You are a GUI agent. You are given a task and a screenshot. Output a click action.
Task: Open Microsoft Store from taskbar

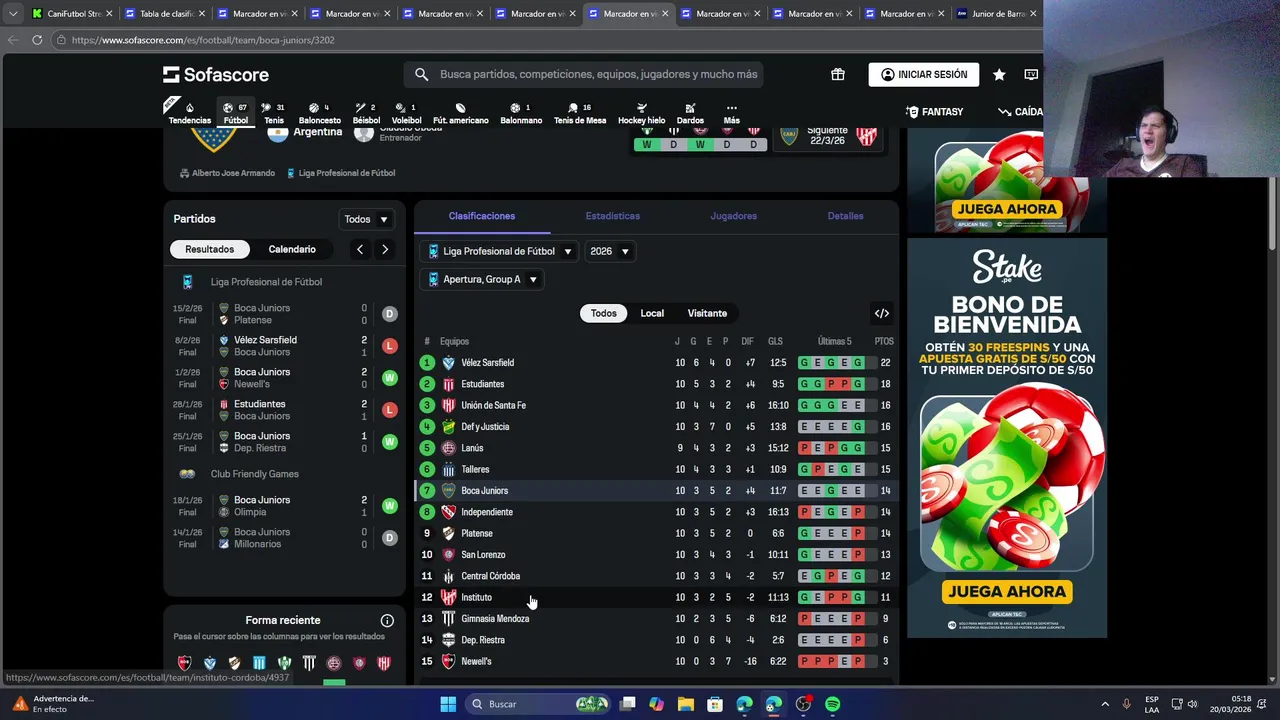(715, 704)
